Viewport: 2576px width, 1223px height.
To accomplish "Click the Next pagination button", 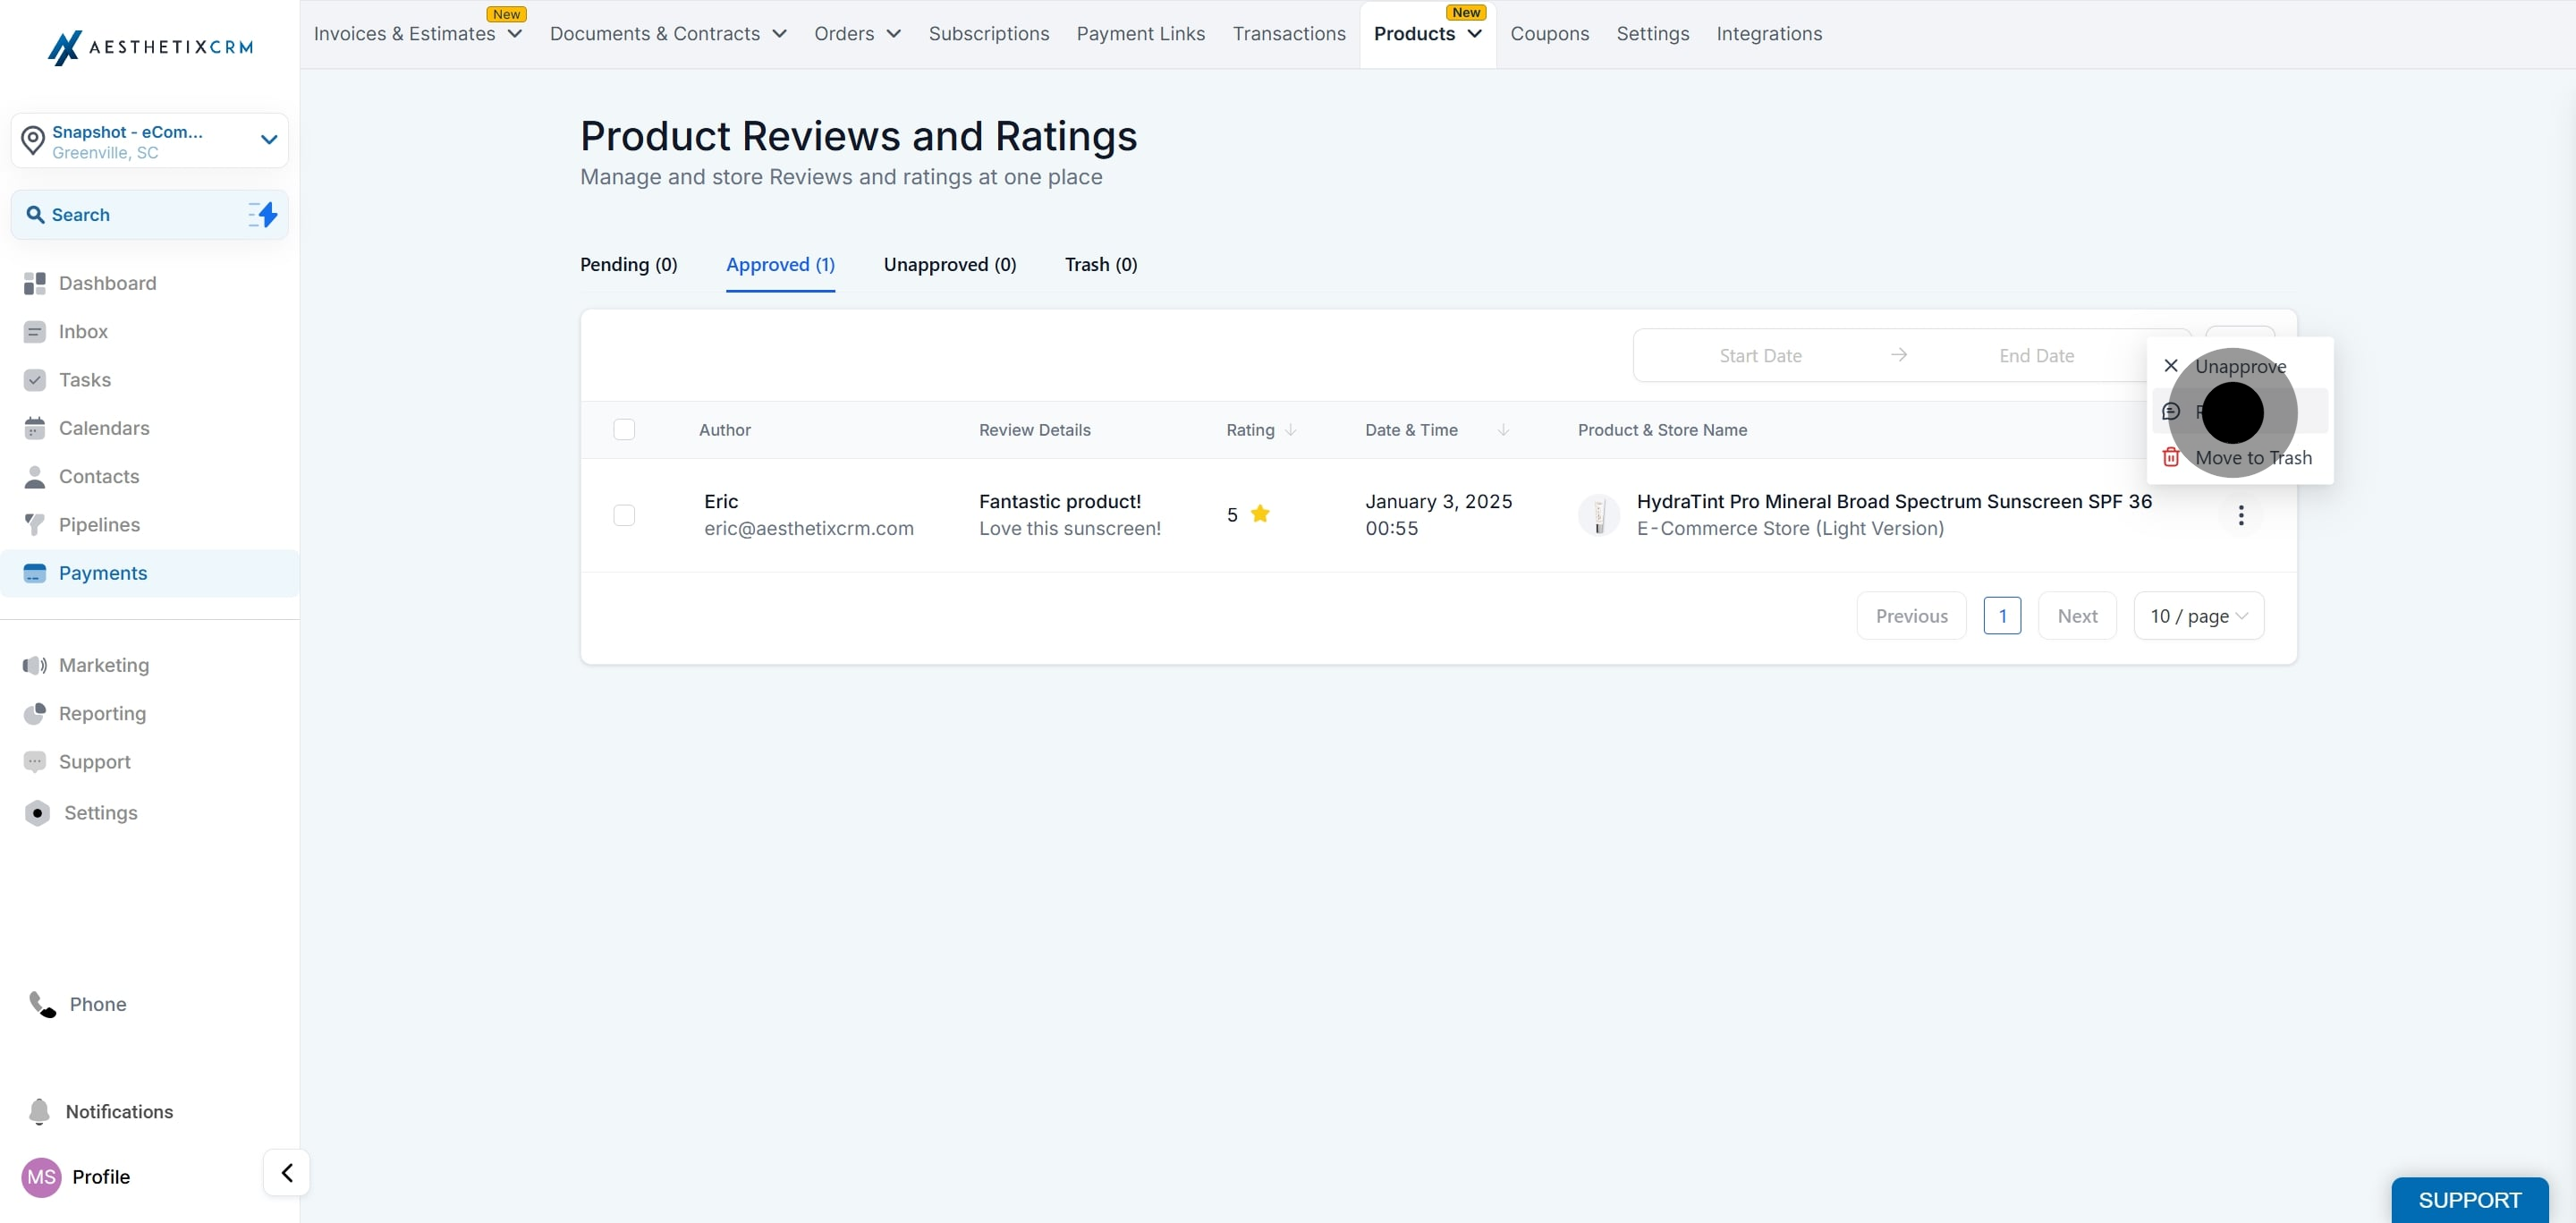I will pyautogui.click(x=2076, y=616).
